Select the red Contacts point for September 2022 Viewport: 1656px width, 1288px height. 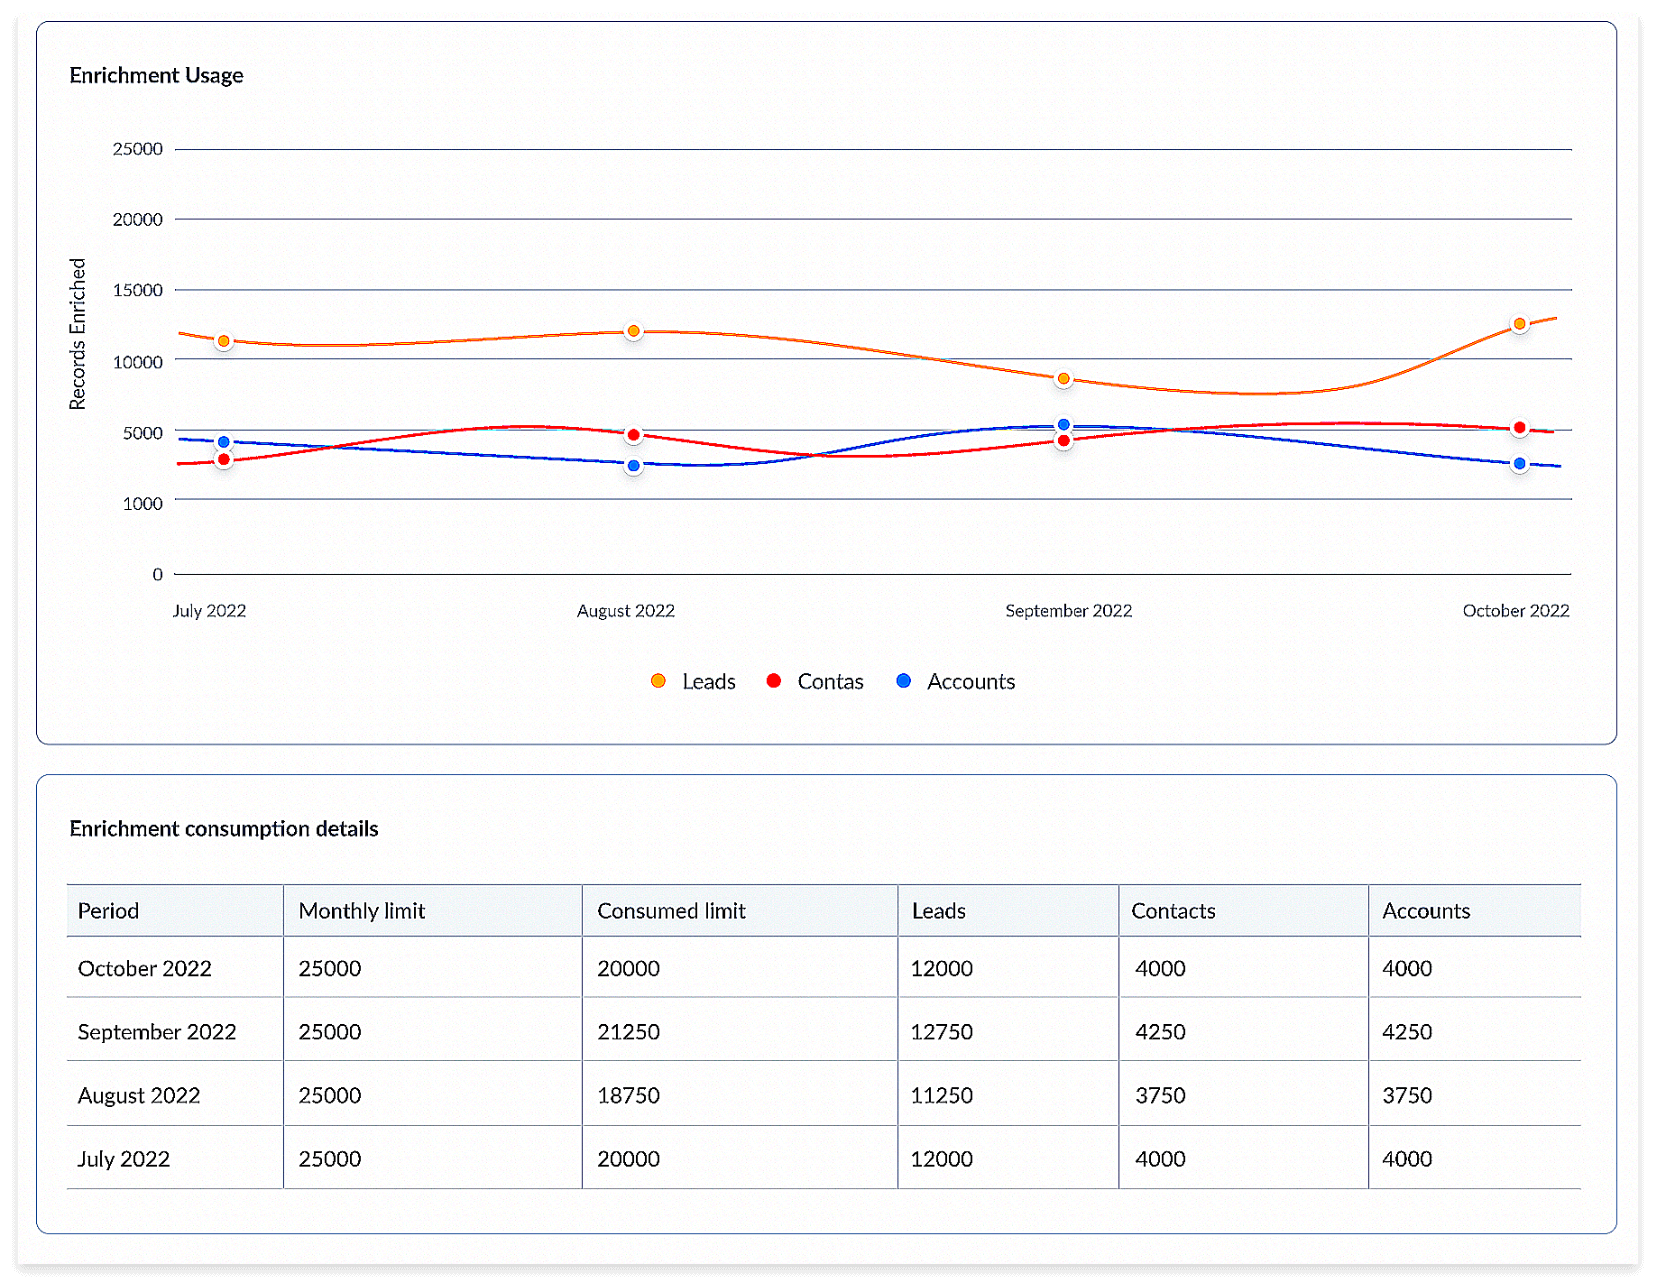coord(1064,441)
